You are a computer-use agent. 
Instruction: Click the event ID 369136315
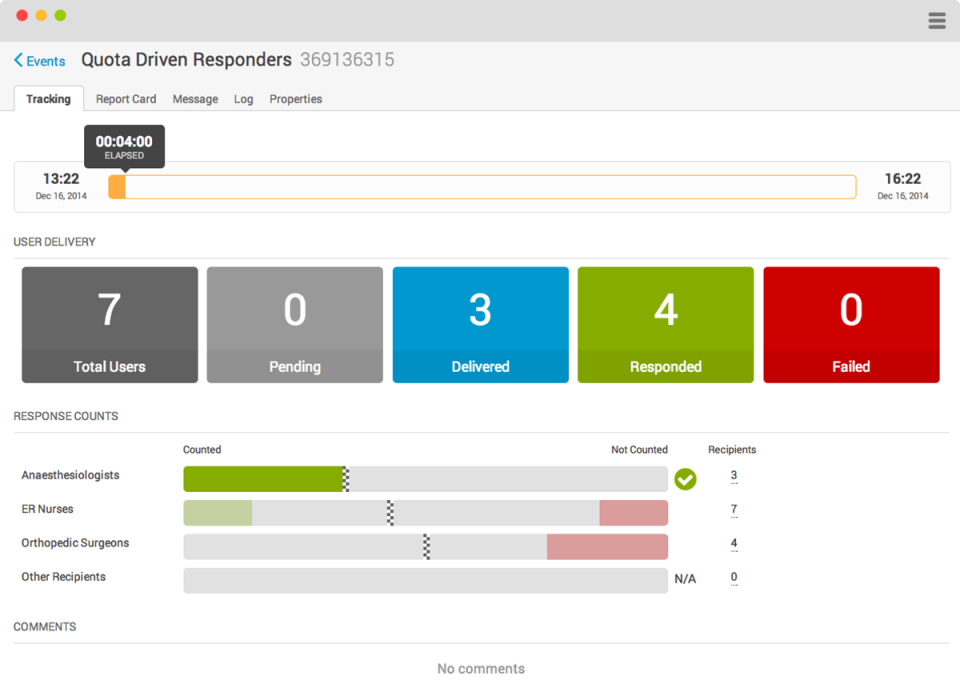347,59
